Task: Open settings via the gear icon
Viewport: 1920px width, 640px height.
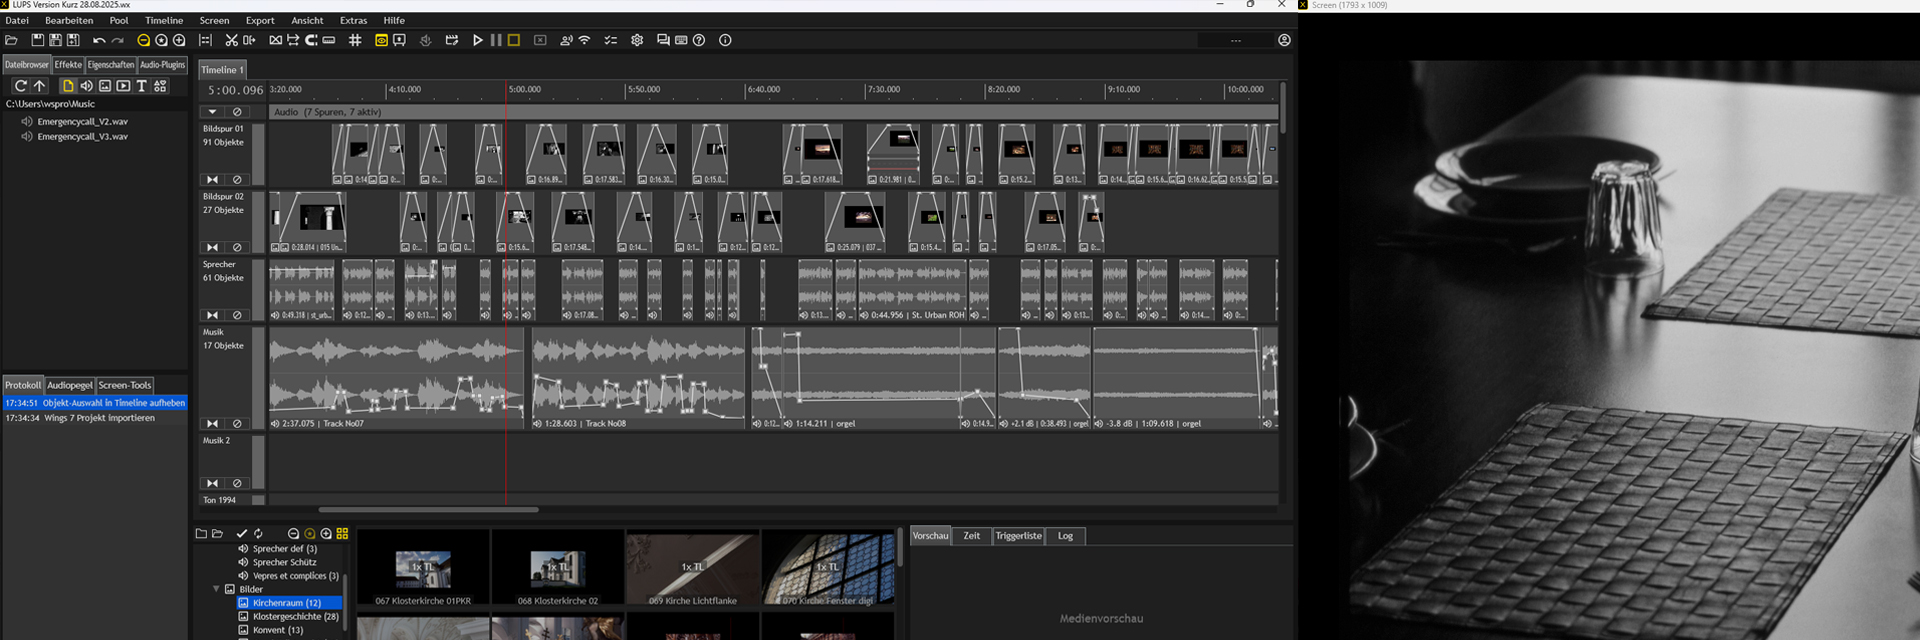Action: pos(637,40)
